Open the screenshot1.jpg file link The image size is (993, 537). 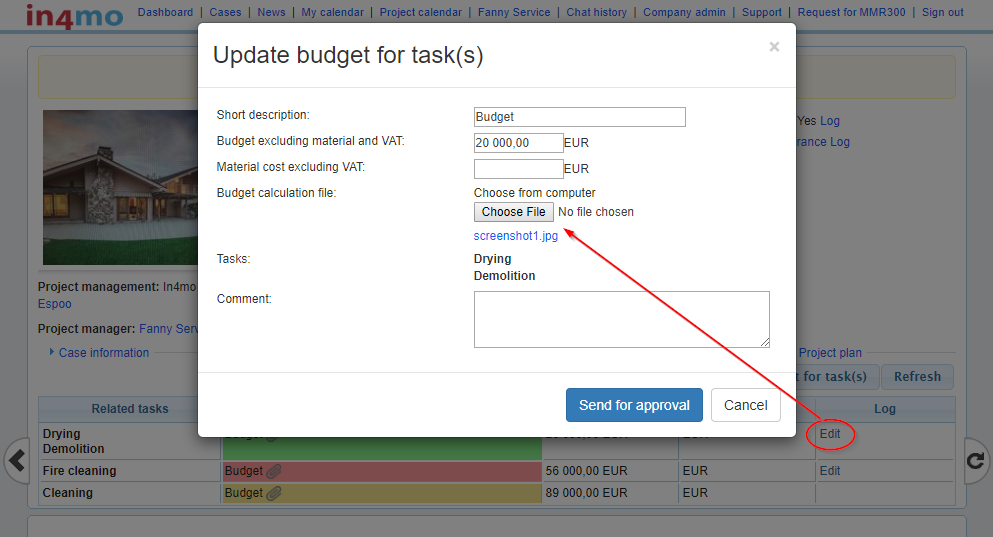click(515, 236)
